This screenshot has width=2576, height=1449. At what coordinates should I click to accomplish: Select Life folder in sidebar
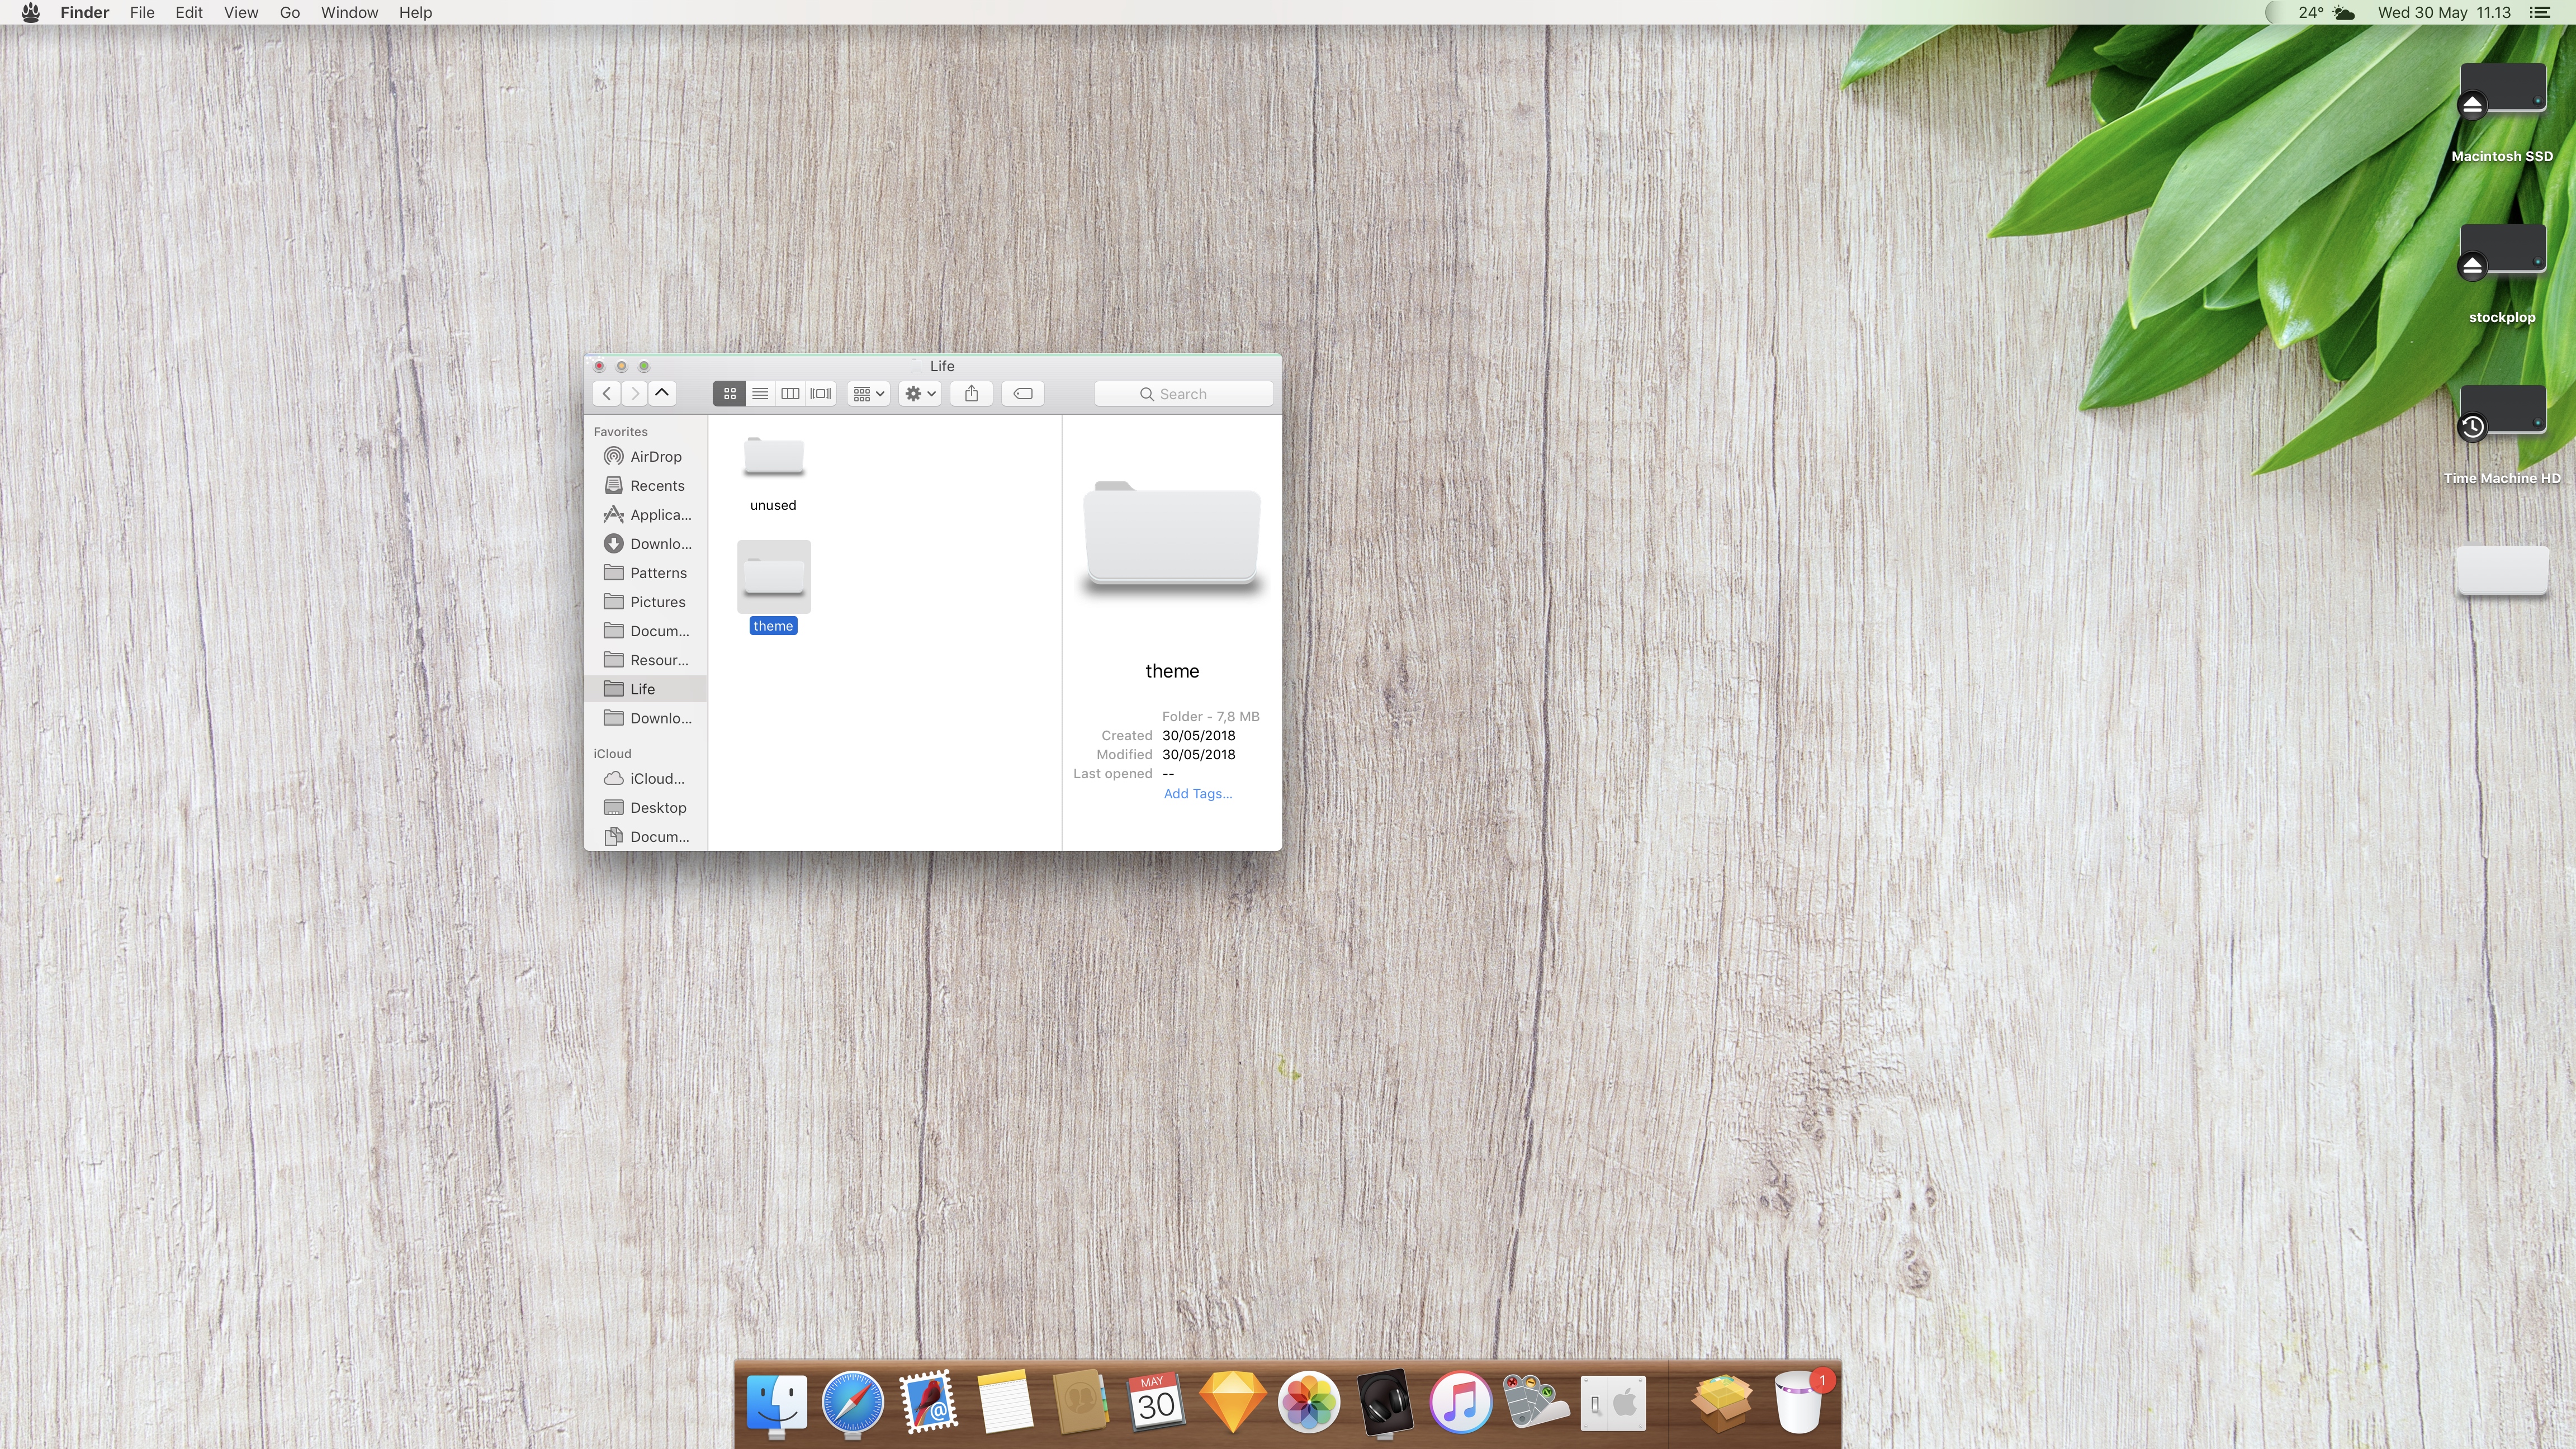coord(645,689)
